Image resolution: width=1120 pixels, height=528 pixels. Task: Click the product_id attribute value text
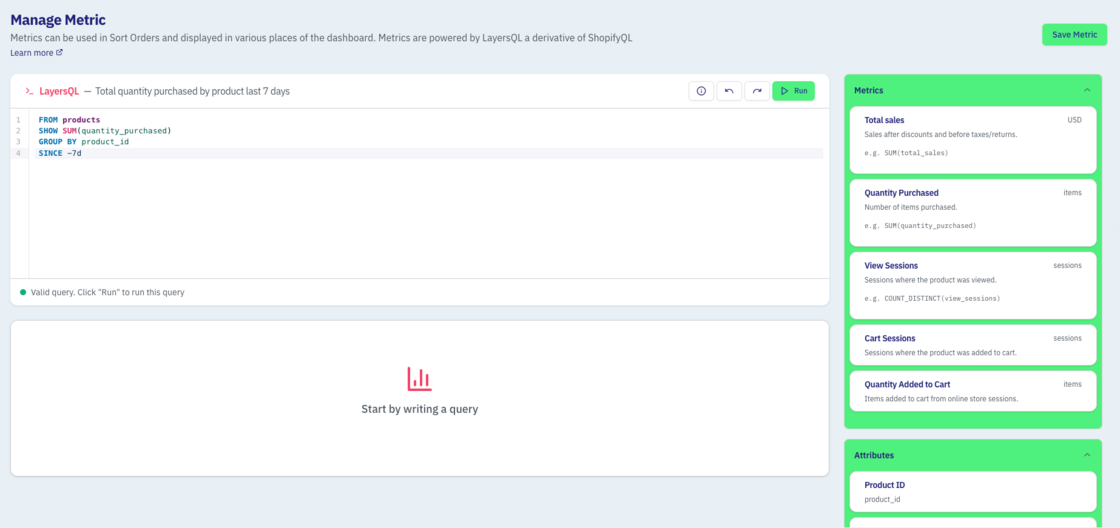[882, 499]
